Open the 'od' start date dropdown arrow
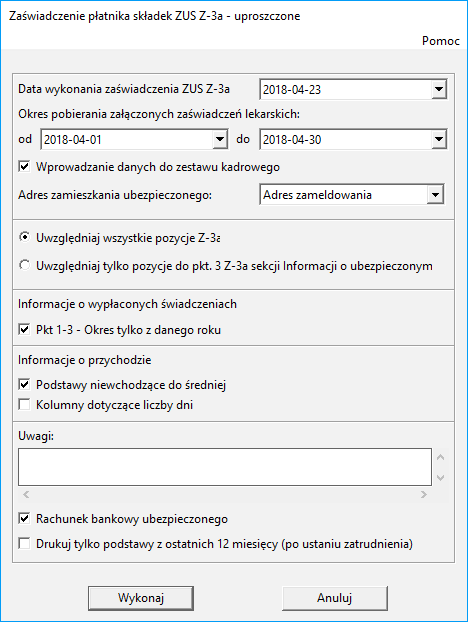468x622 pixels. [x=220, y=139]
